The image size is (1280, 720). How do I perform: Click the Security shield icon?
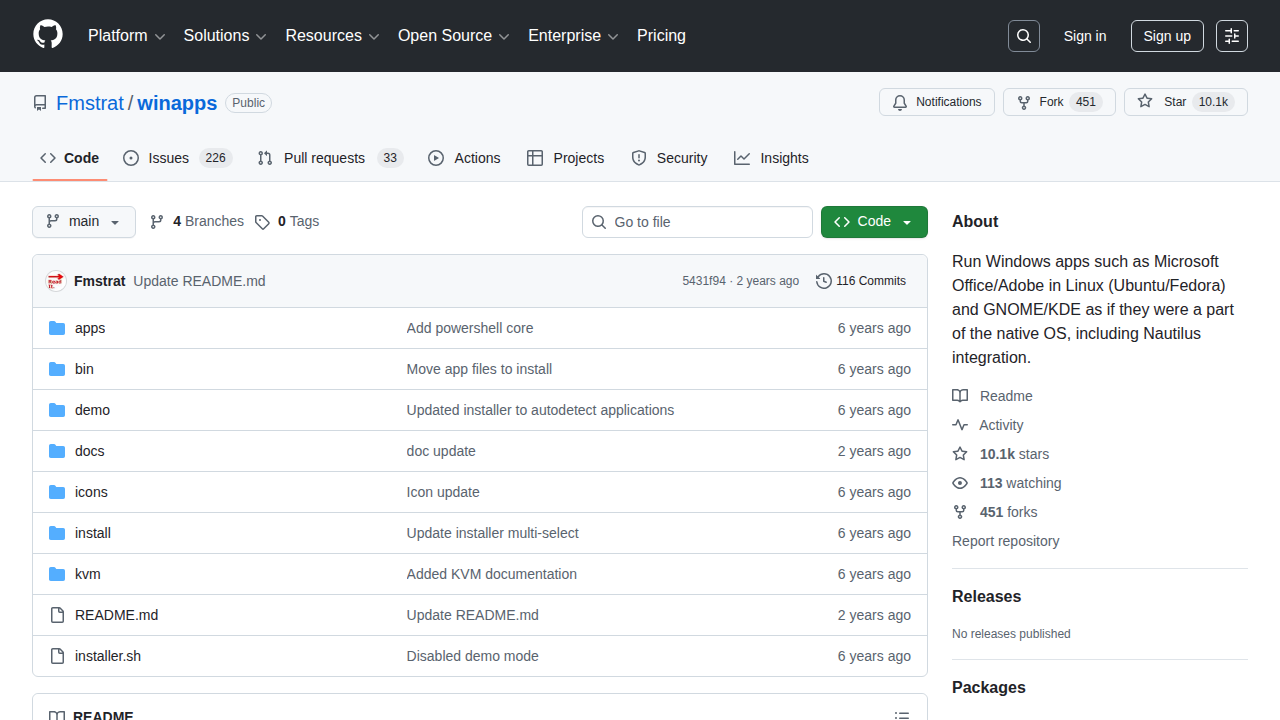[638, 158]
